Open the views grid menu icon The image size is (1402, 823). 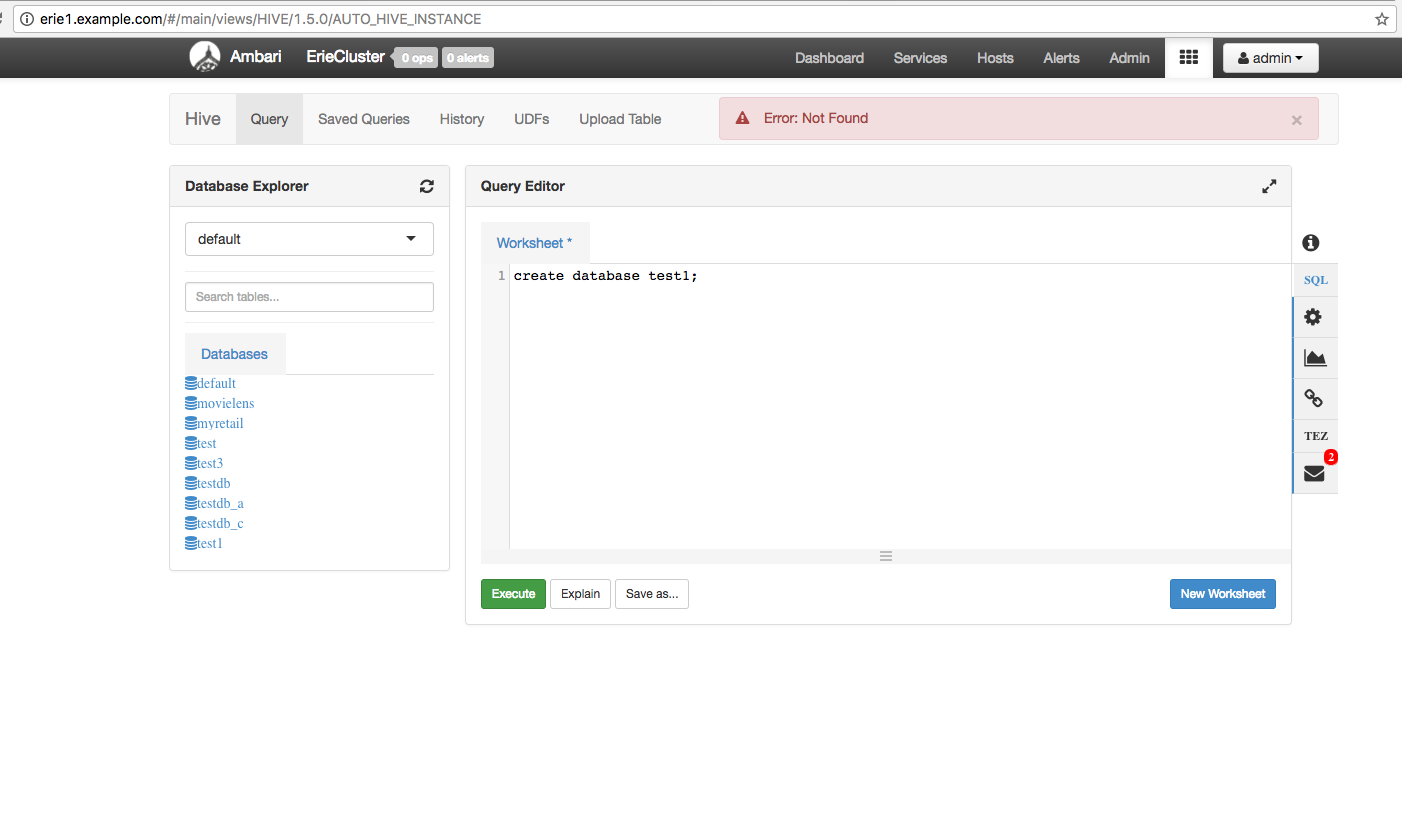click(1188, 58)
